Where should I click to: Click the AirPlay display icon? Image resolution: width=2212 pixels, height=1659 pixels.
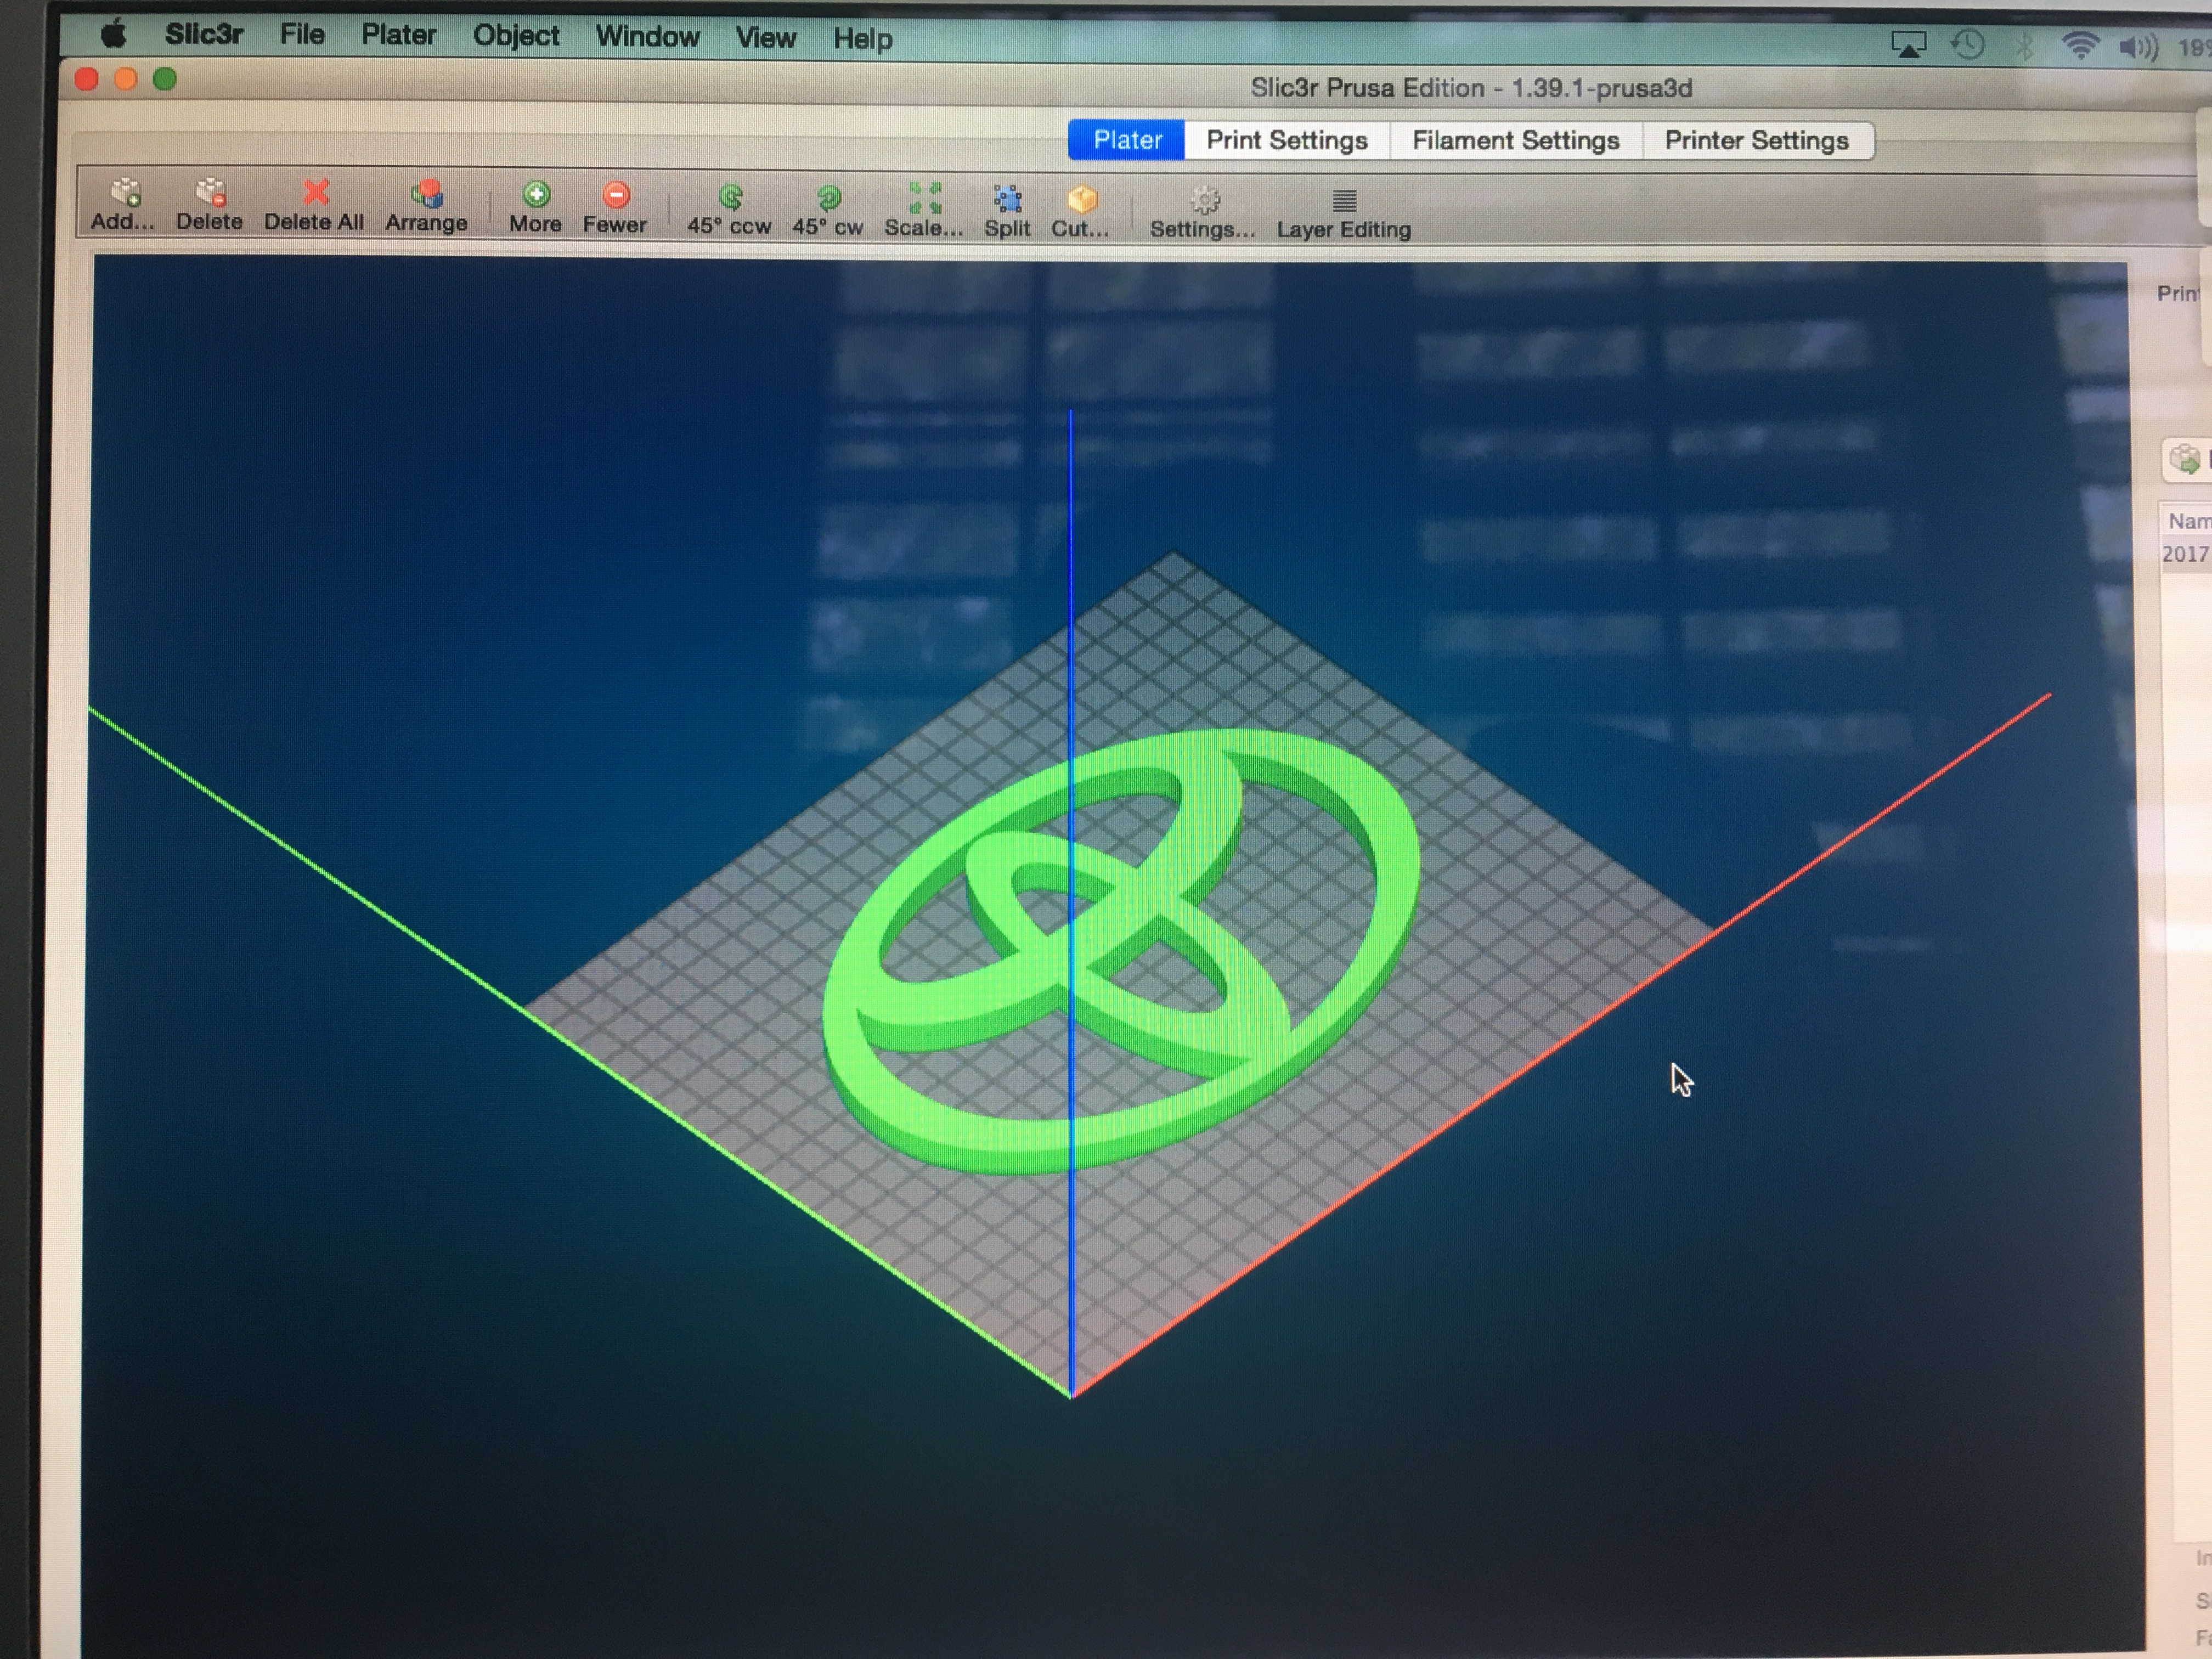(1908, 44)
